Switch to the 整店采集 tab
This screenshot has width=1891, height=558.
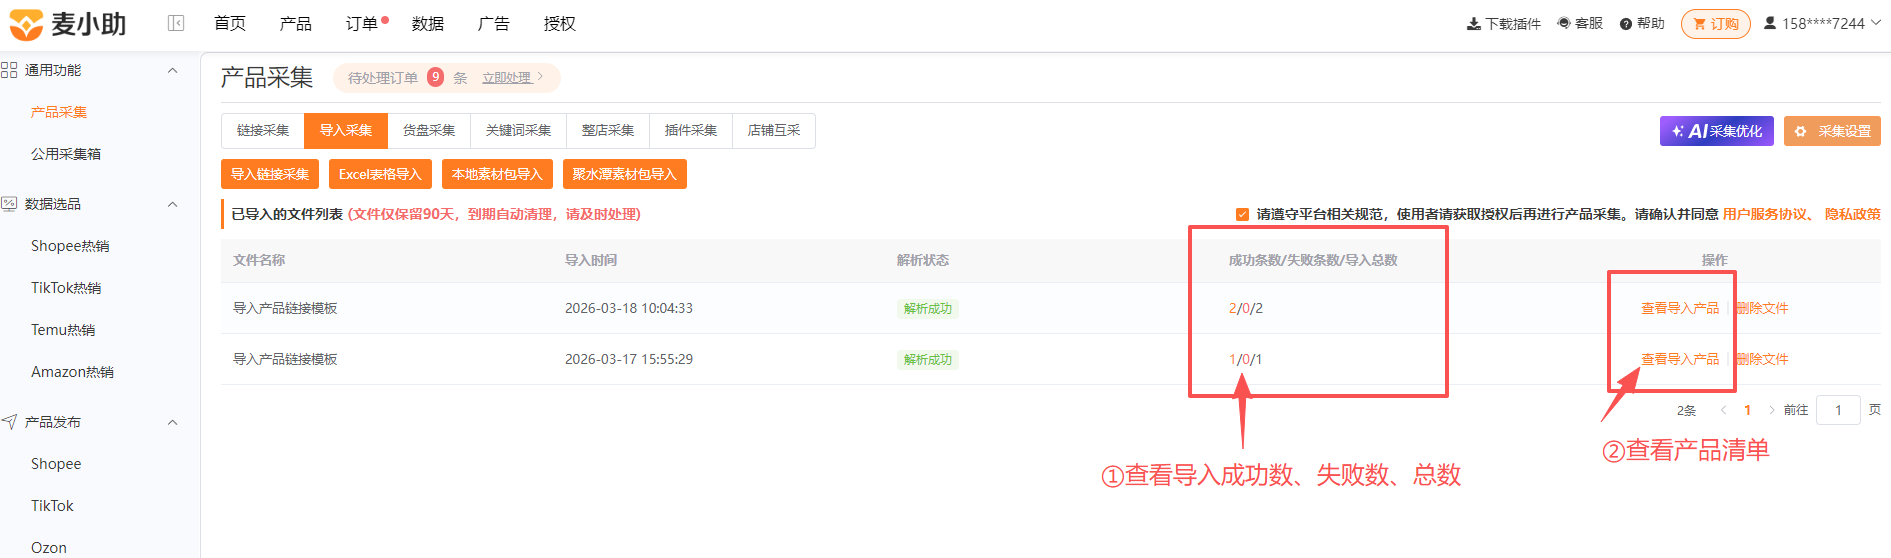pyautogui.click(x=608, y=131)
